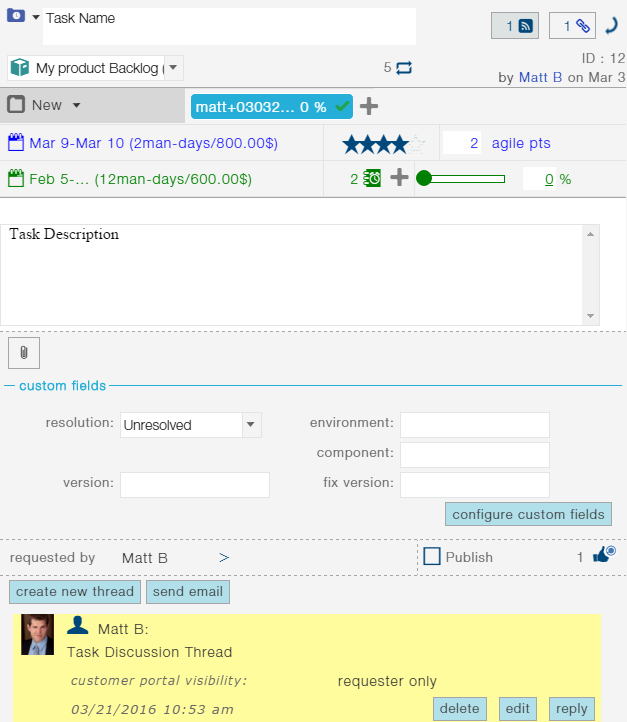Select requester name Matt B

(145, 558)
